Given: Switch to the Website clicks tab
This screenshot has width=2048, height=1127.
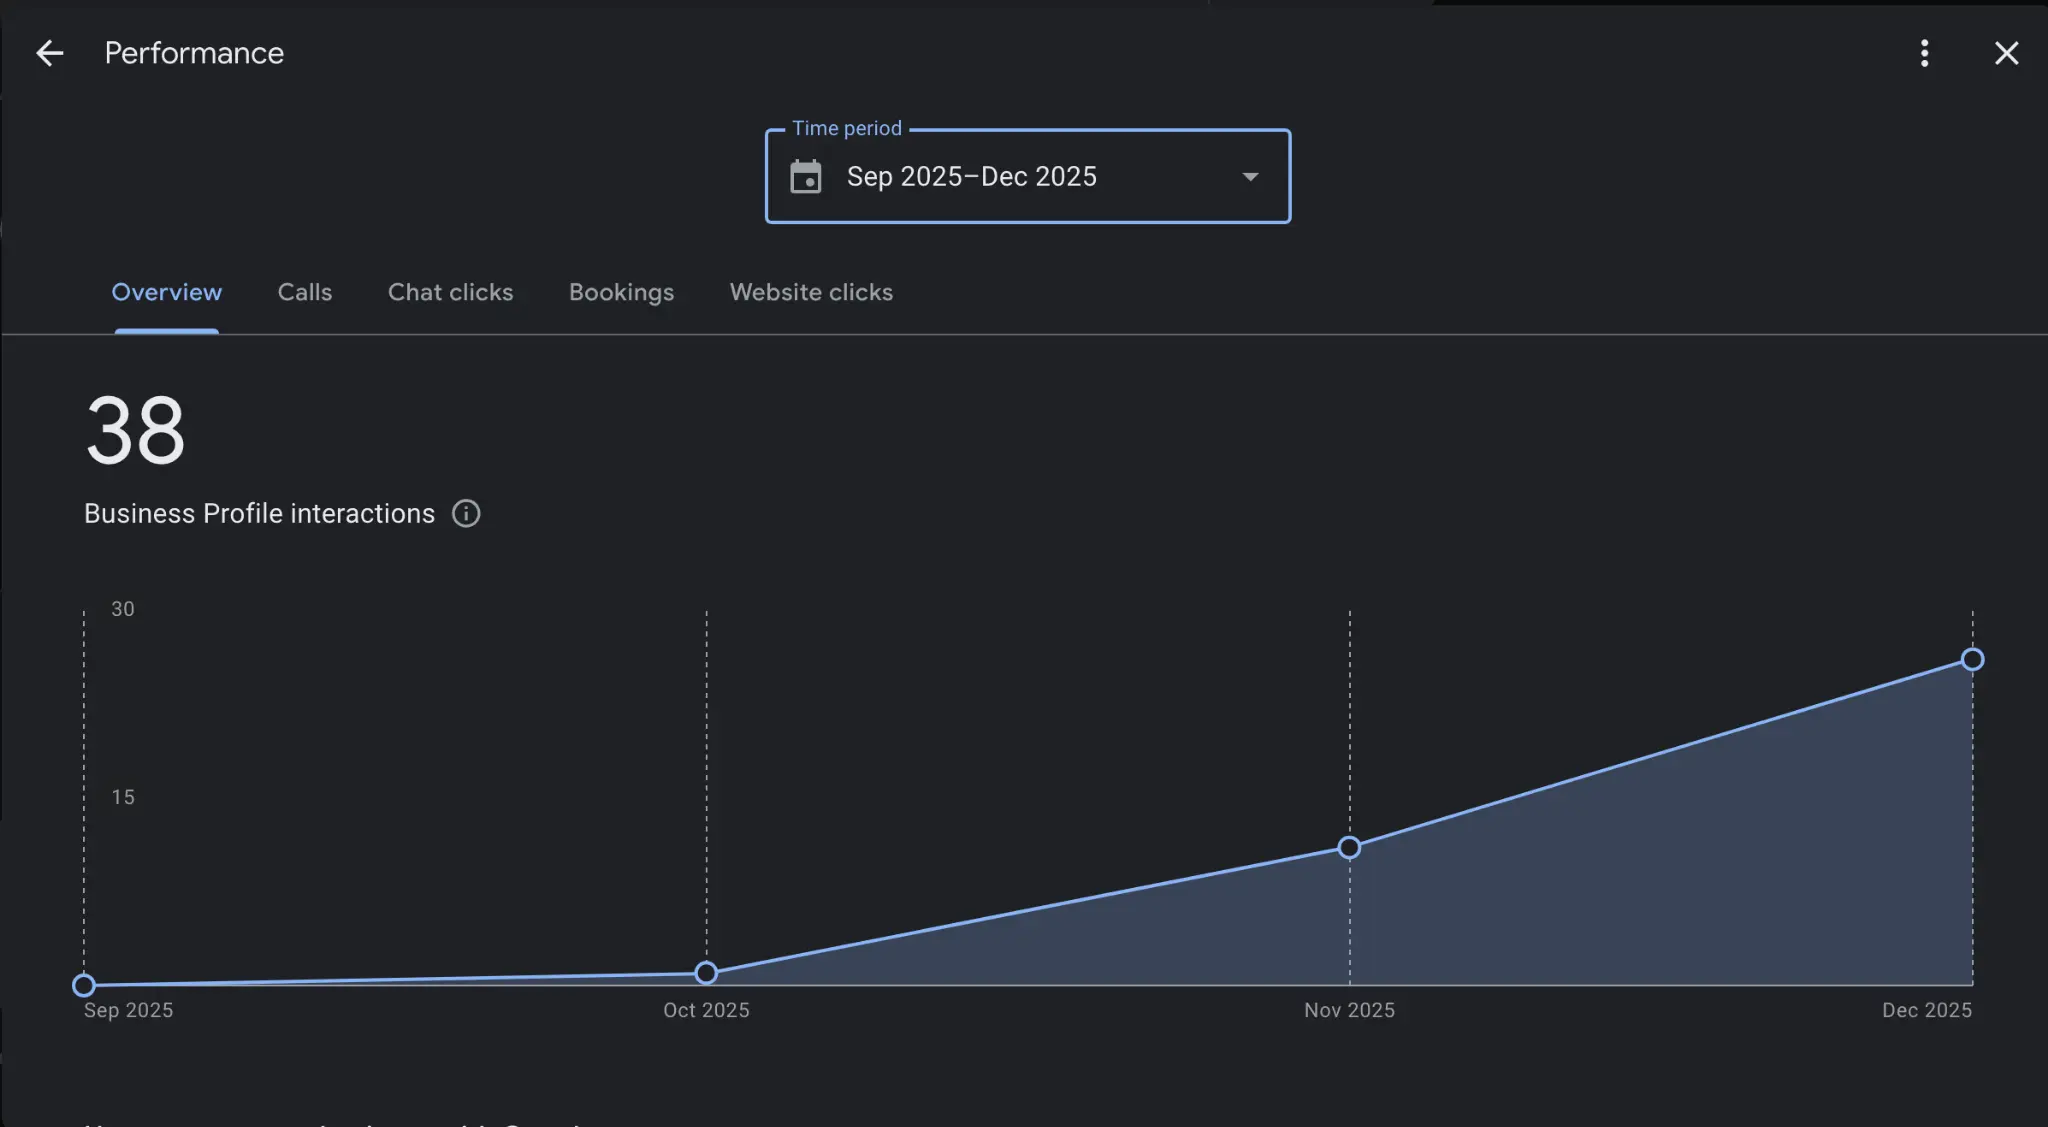Looking at the screenshot, I should [x=811, y=292].
